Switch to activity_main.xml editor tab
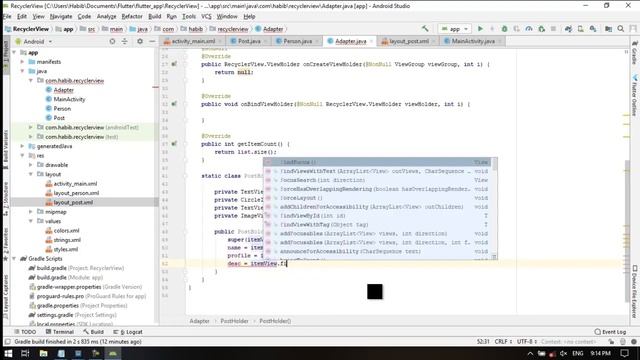 [193, 41]
